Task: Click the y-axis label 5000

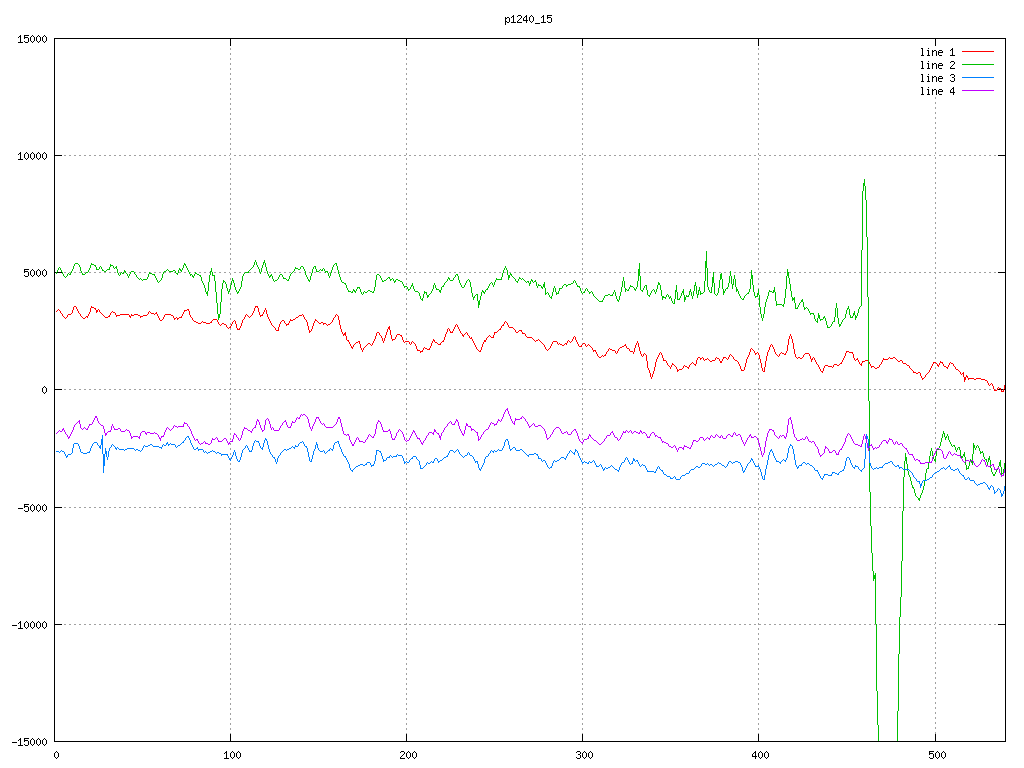Action: coord(35,273)
